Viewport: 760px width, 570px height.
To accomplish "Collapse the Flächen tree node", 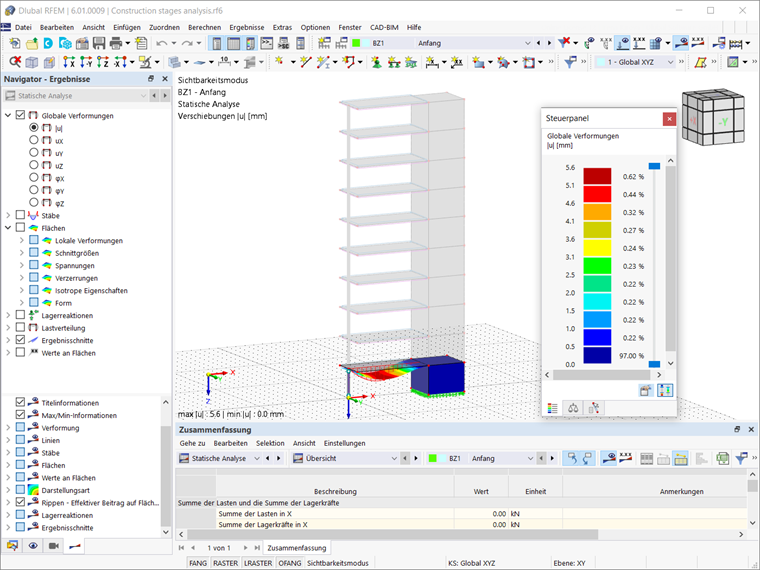I will coord(8,228).
